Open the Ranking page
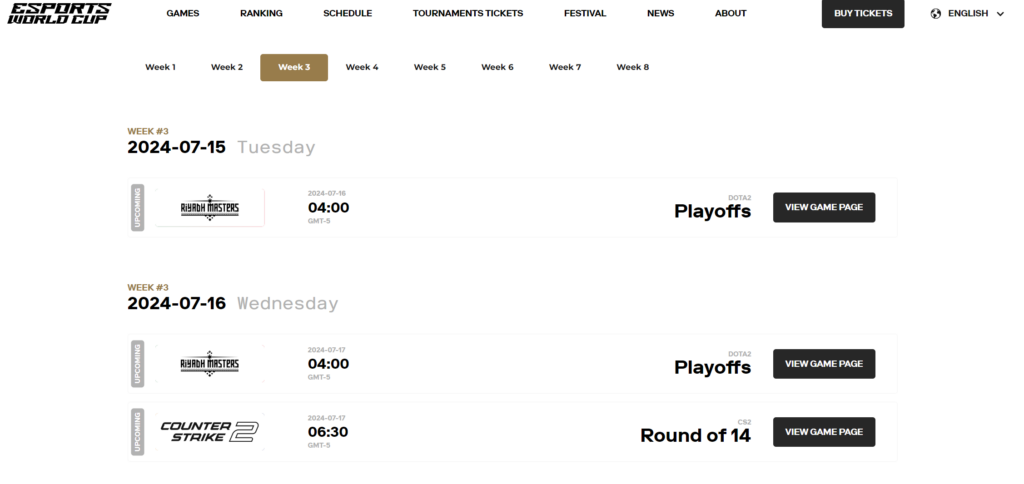This screenshot has width=1024, height=484. point(261,13)
